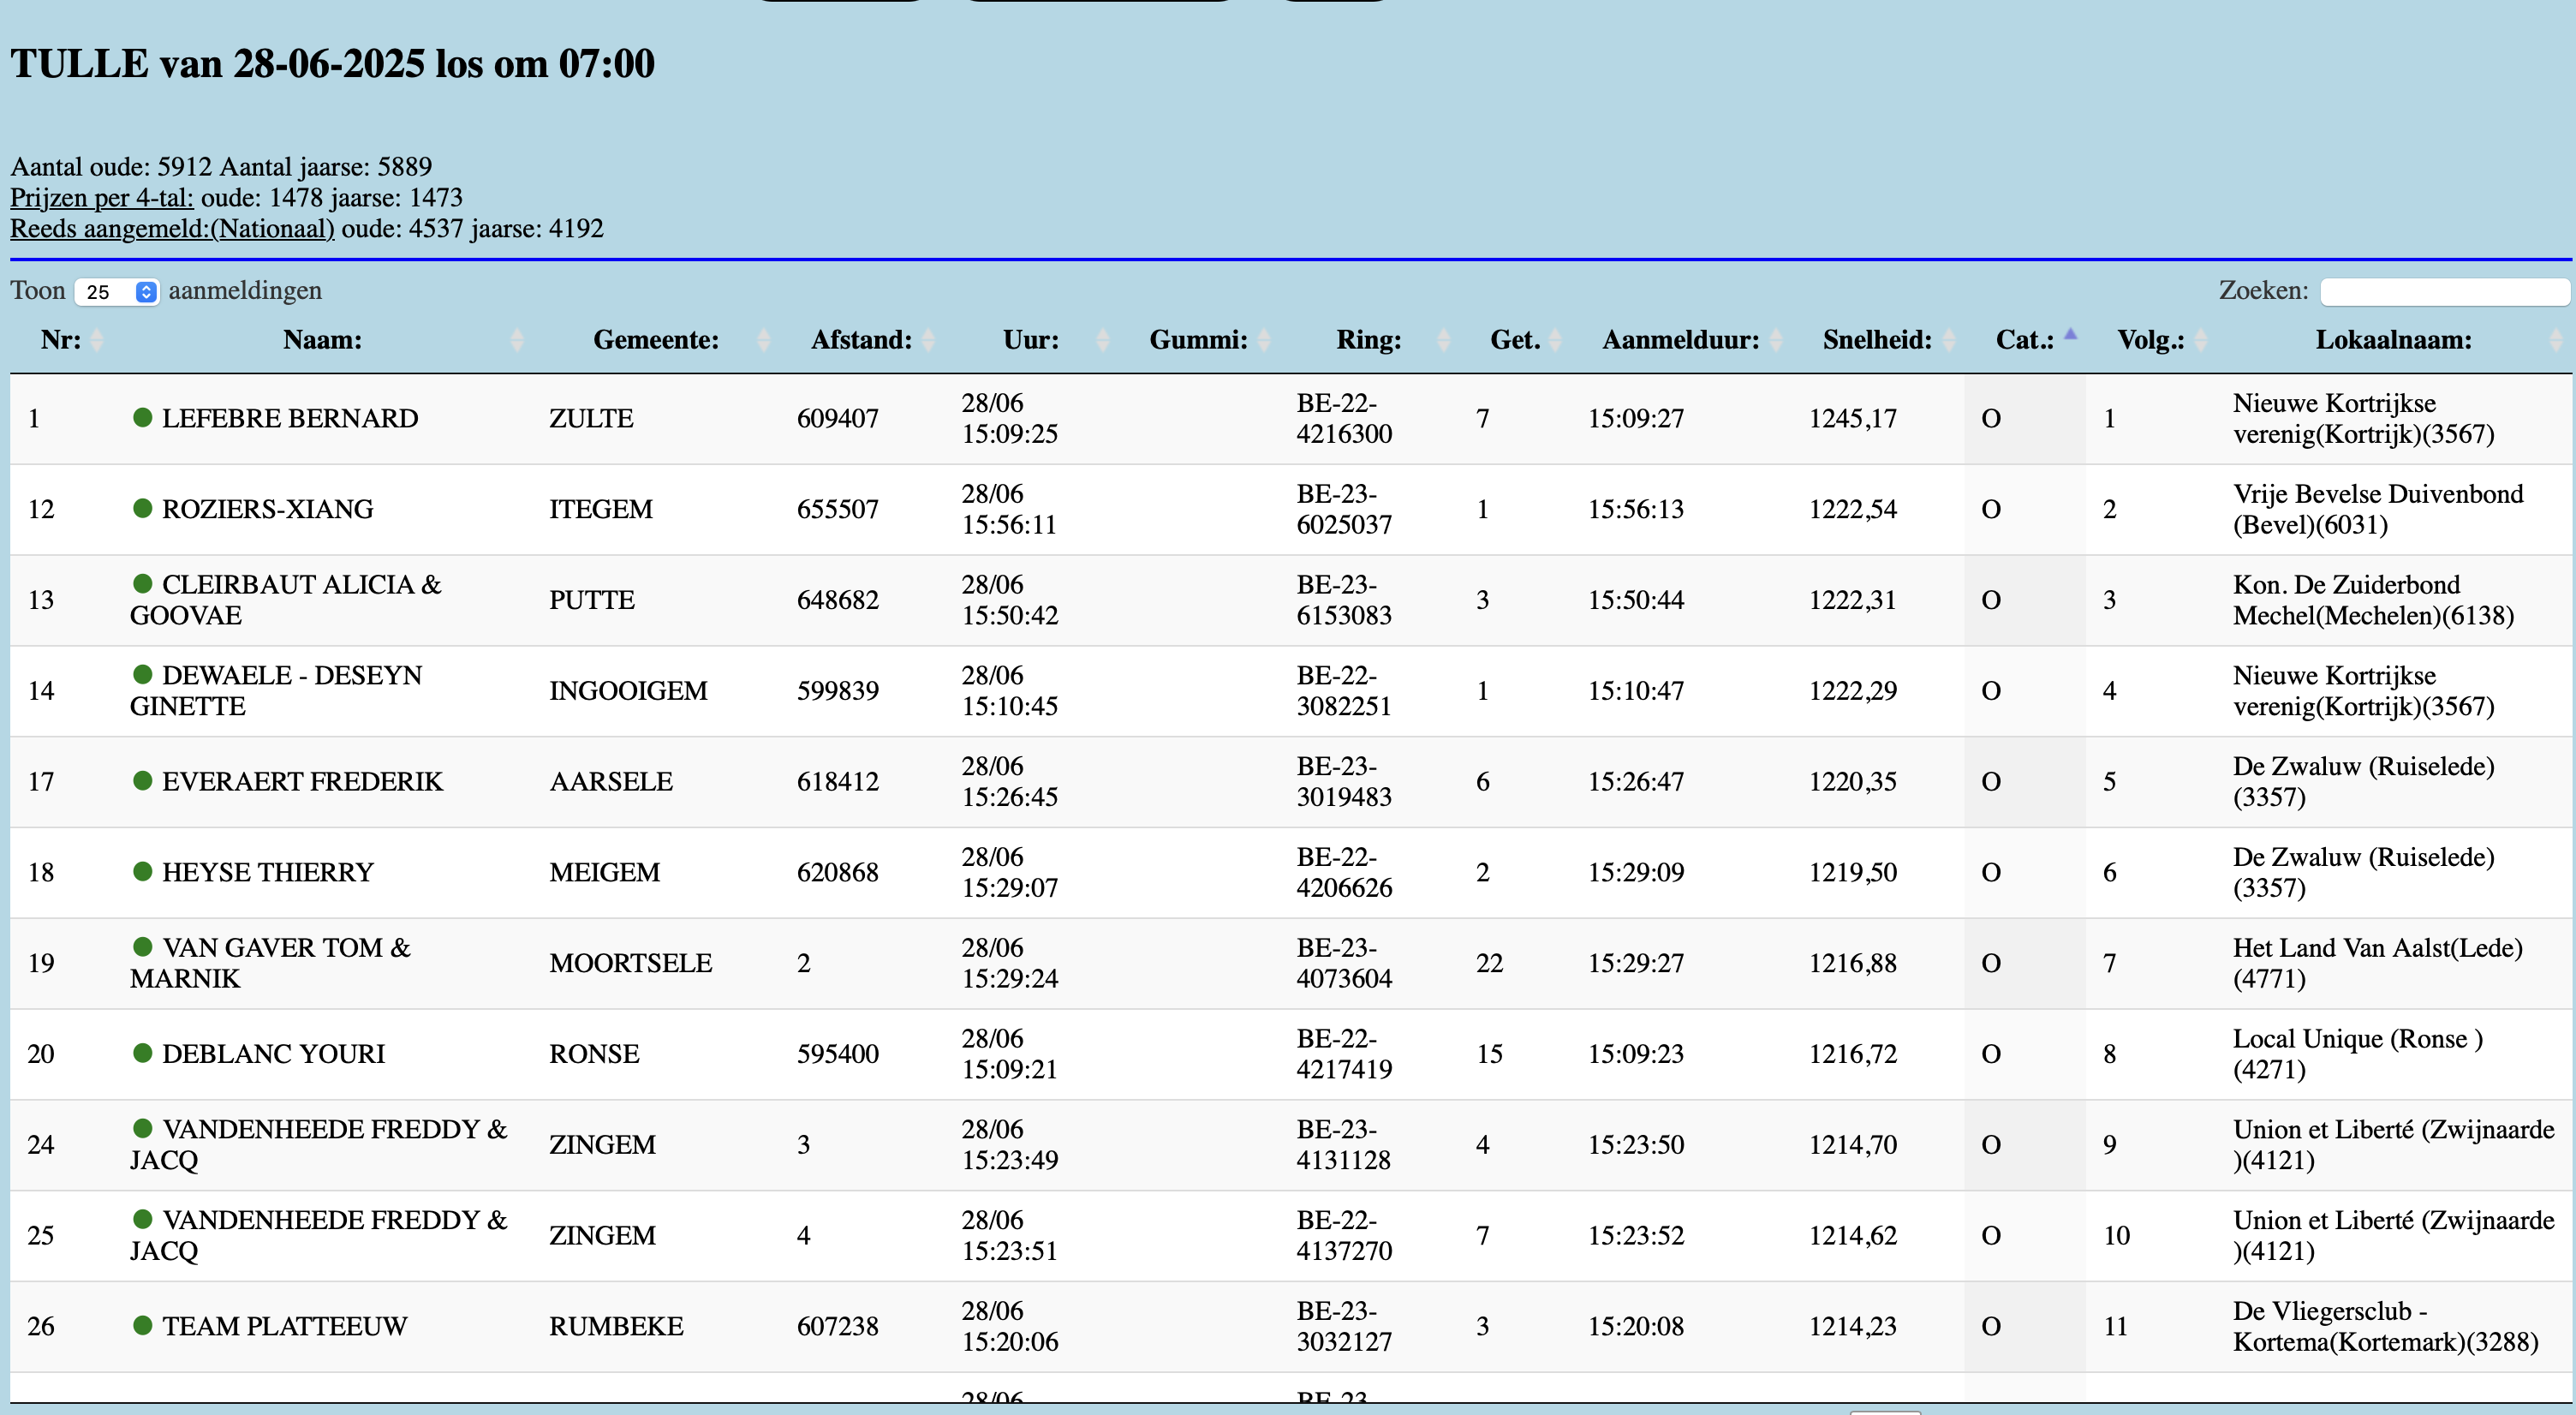The image size is (2576, 1415).
Task: Sort by Volg. column header
Action: [2150, 340]
